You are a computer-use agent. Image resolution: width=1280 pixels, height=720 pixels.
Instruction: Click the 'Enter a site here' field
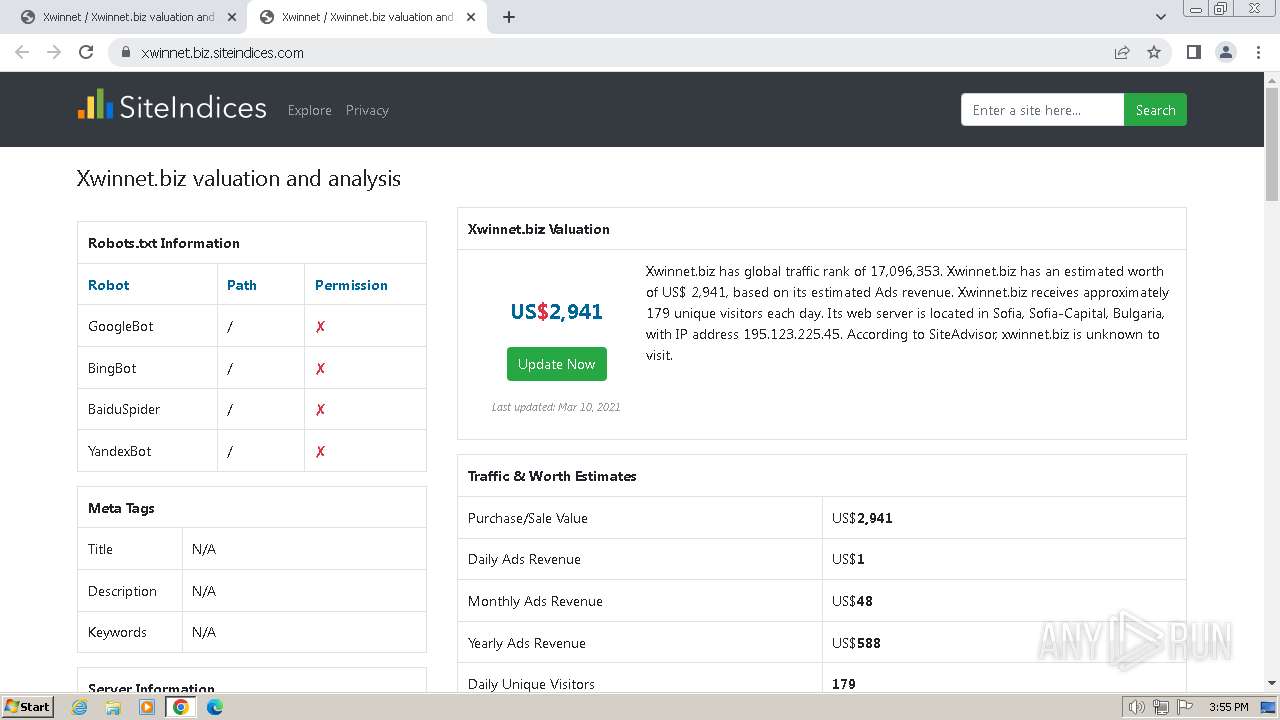point(1042,110)
